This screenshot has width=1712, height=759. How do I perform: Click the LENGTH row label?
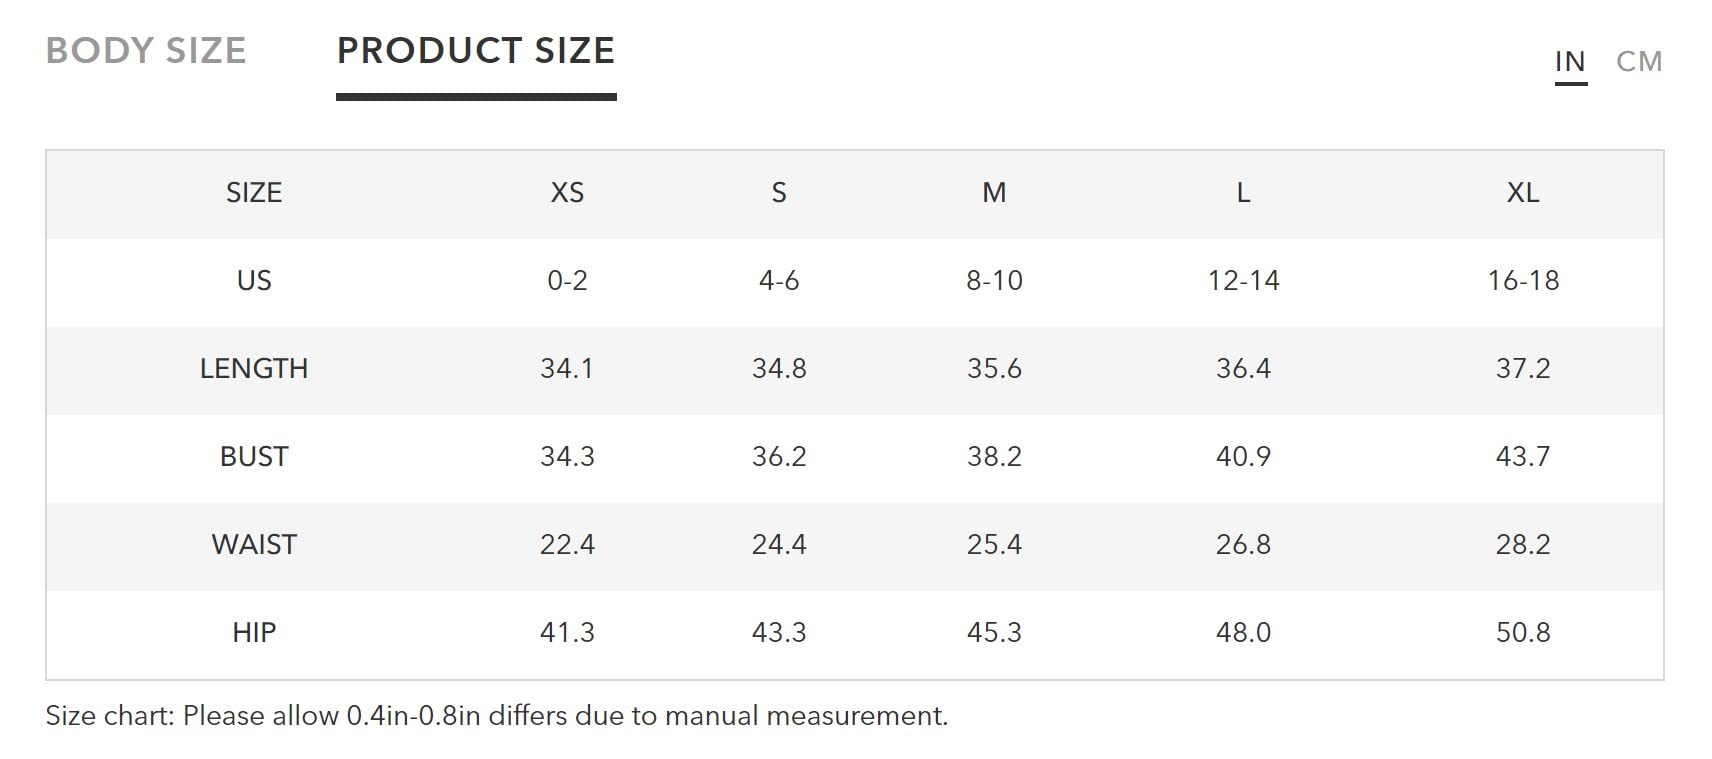coord(254,369)
